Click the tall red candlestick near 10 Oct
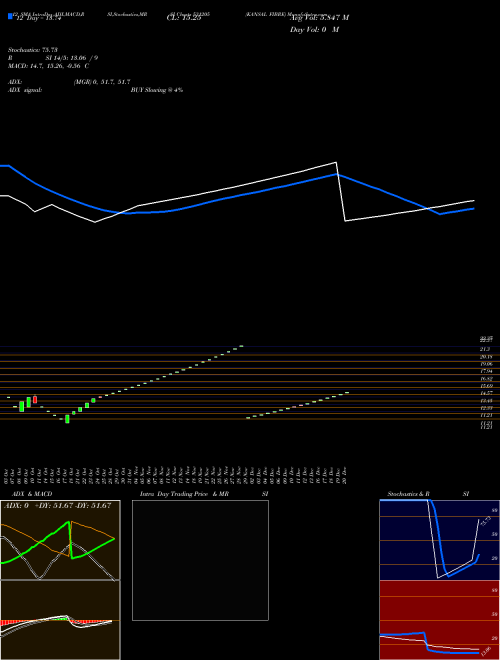Screen dimensions: 500x660 tap(35, 399)
